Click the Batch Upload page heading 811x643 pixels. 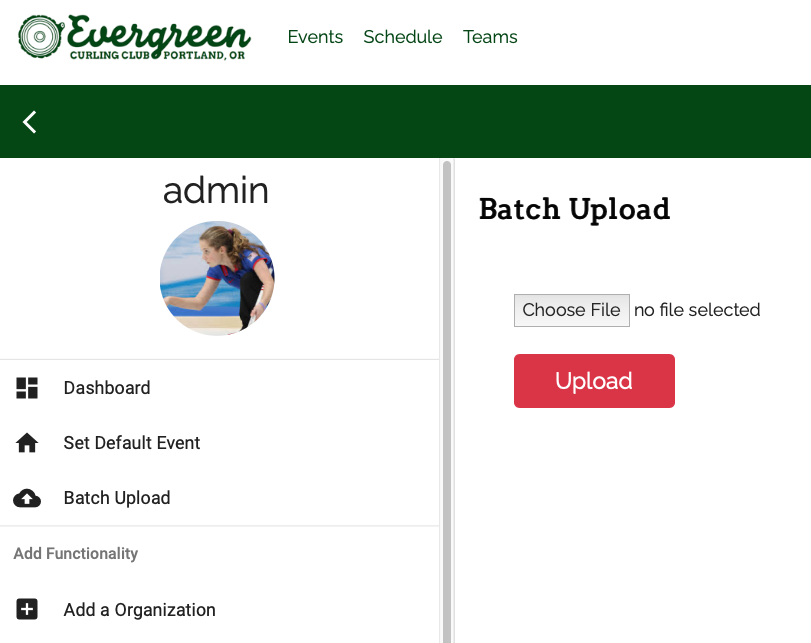574,209
